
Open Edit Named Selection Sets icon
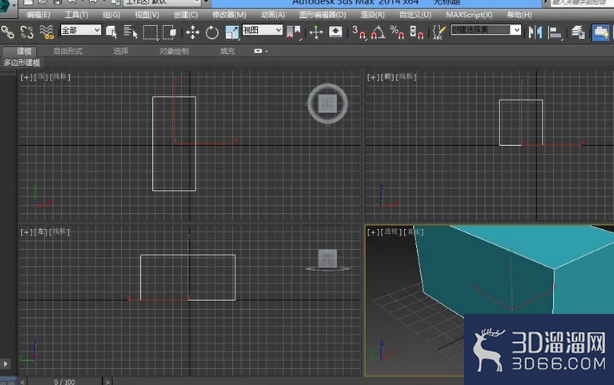point(439,32)
